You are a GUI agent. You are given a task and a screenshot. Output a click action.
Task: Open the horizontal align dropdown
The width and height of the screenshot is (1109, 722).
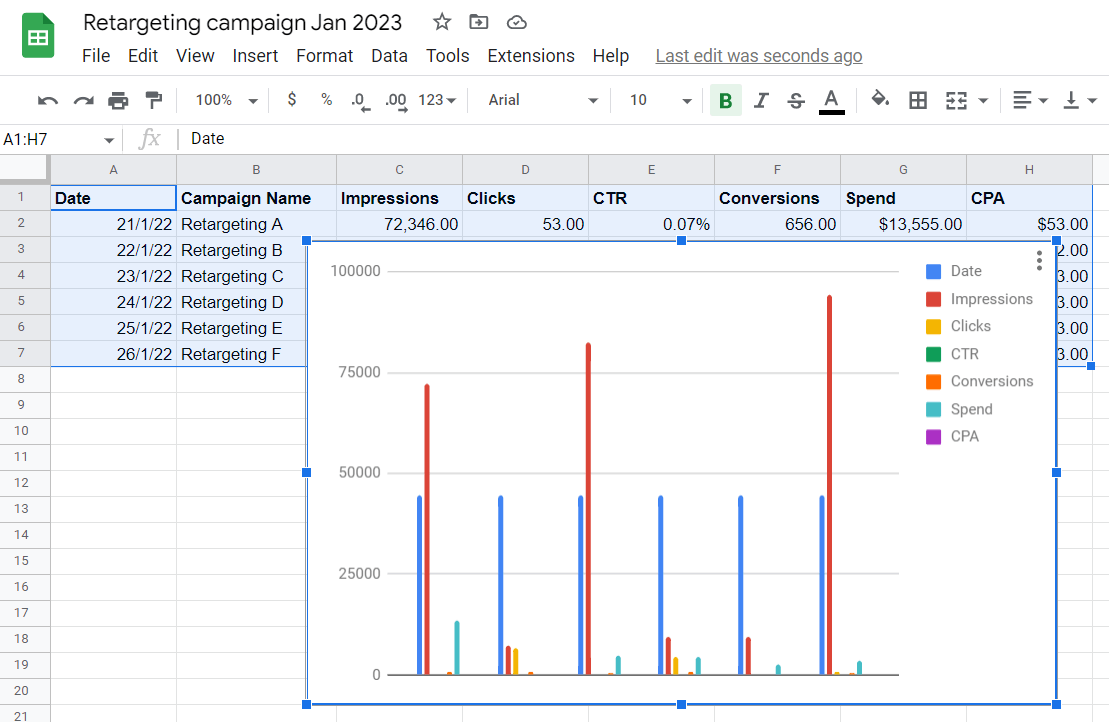click(x=1030, y=100)
